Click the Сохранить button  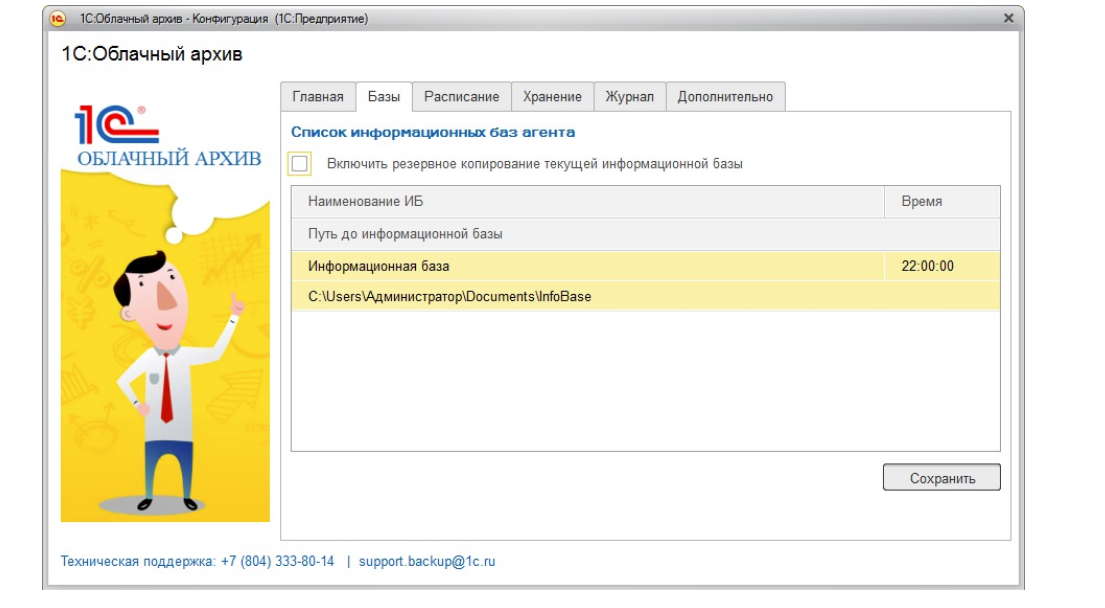pos(942,478)
